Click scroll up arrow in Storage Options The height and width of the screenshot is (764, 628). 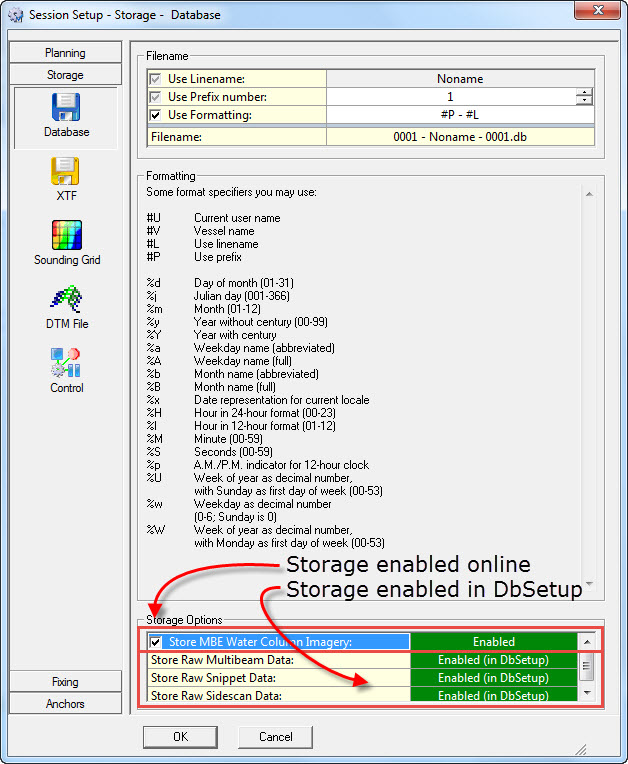tap(587, 642)
